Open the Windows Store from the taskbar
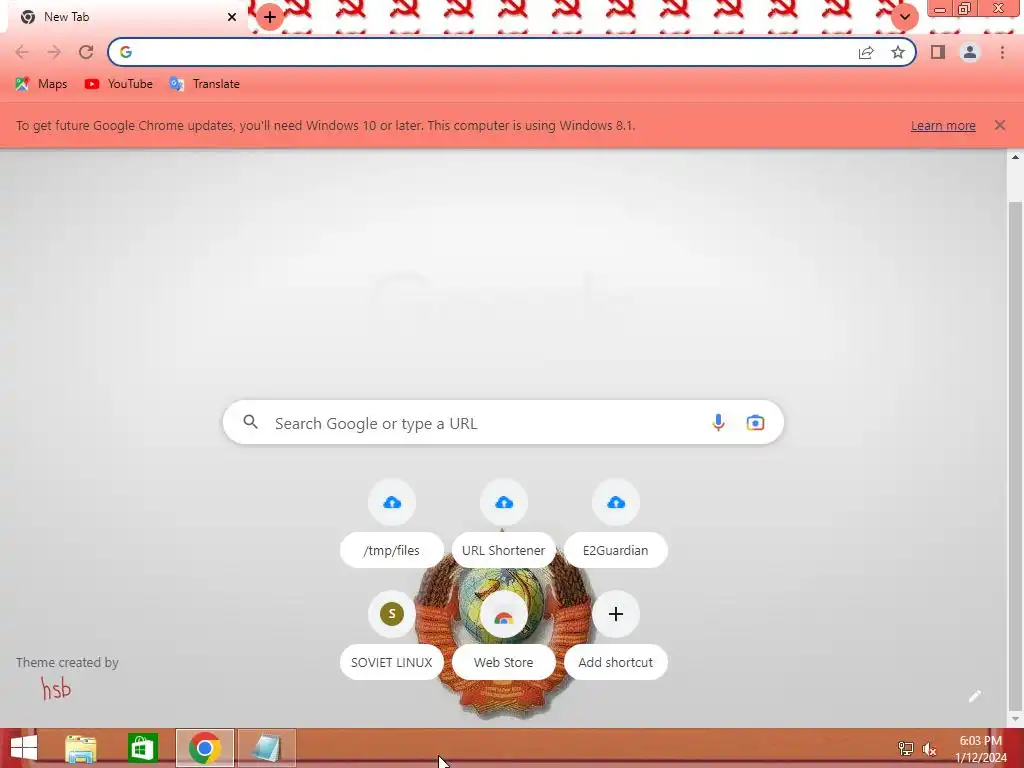The height and width of the screenshot is (768, 1024). pos(142,748)
